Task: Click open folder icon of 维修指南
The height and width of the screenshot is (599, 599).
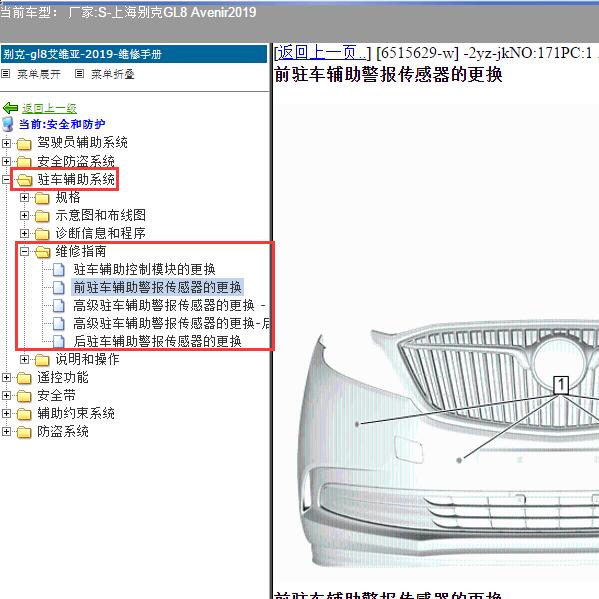Action: click(42, 252)
